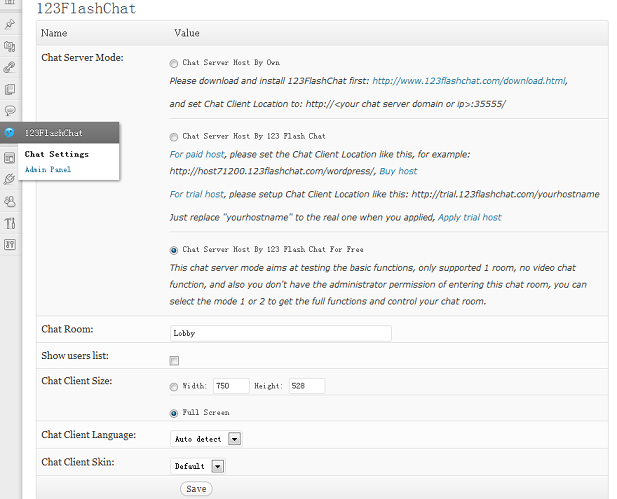Open Chat Settings in the flyout menu

click(57, 155)
